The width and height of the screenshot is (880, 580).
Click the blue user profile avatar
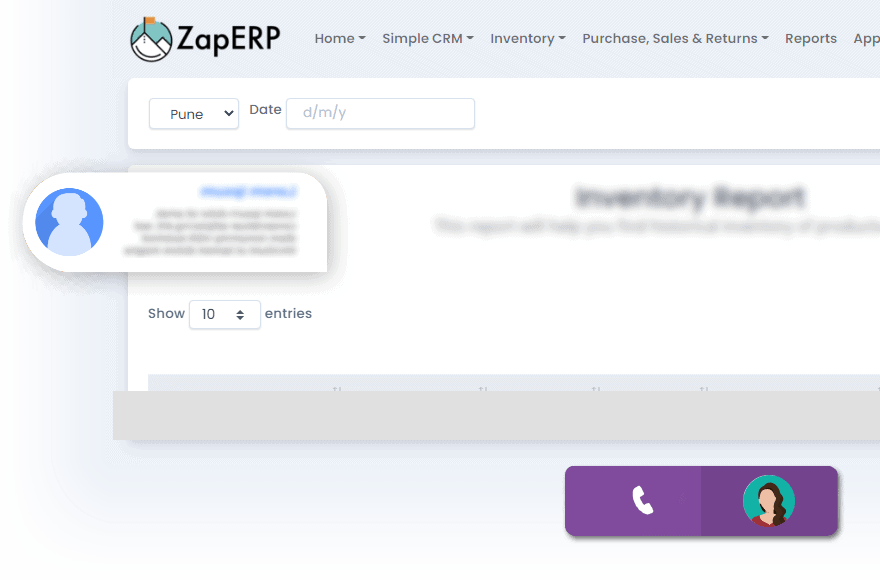point(69,222)
